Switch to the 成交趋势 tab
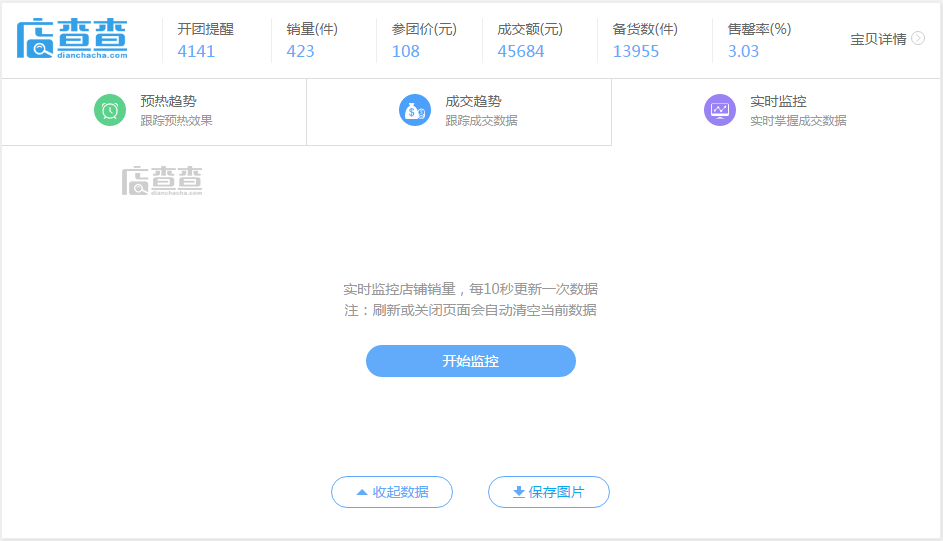943x541 pixels. (459, 112)
